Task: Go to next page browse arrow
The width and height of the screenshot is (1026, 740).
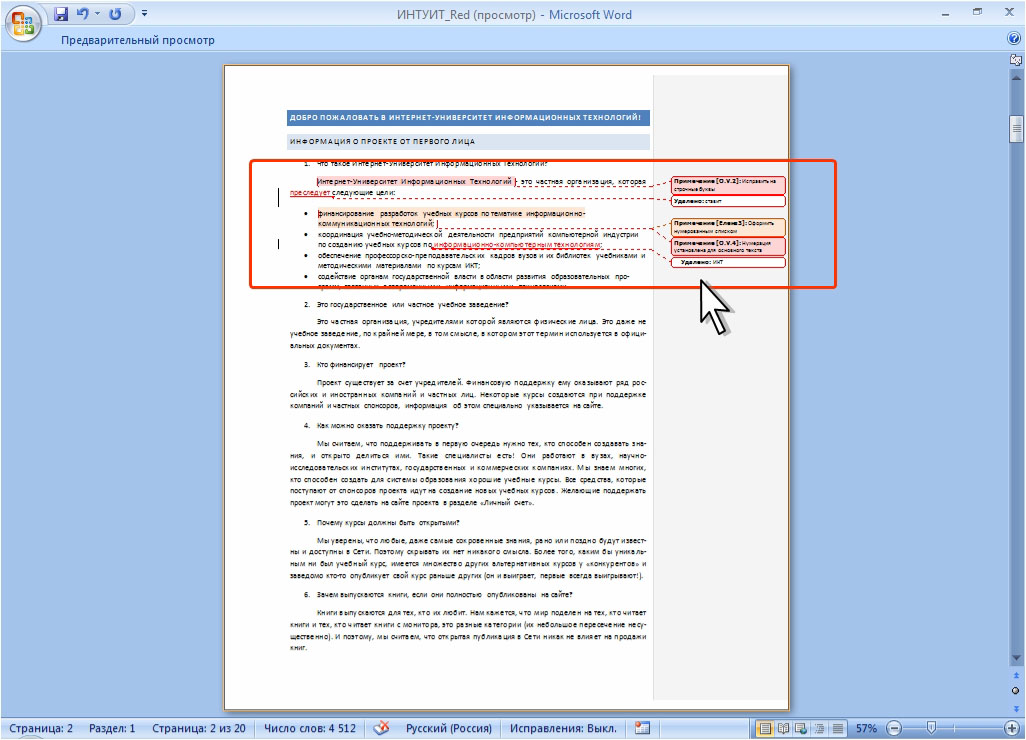Action: click(1016, 708)
